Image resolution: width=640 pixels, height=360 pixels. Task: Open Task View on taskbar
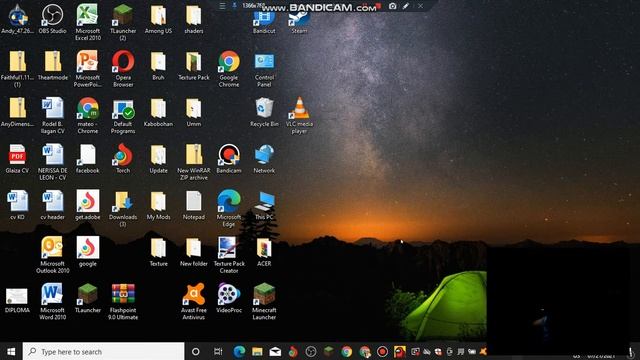(218, 351)
